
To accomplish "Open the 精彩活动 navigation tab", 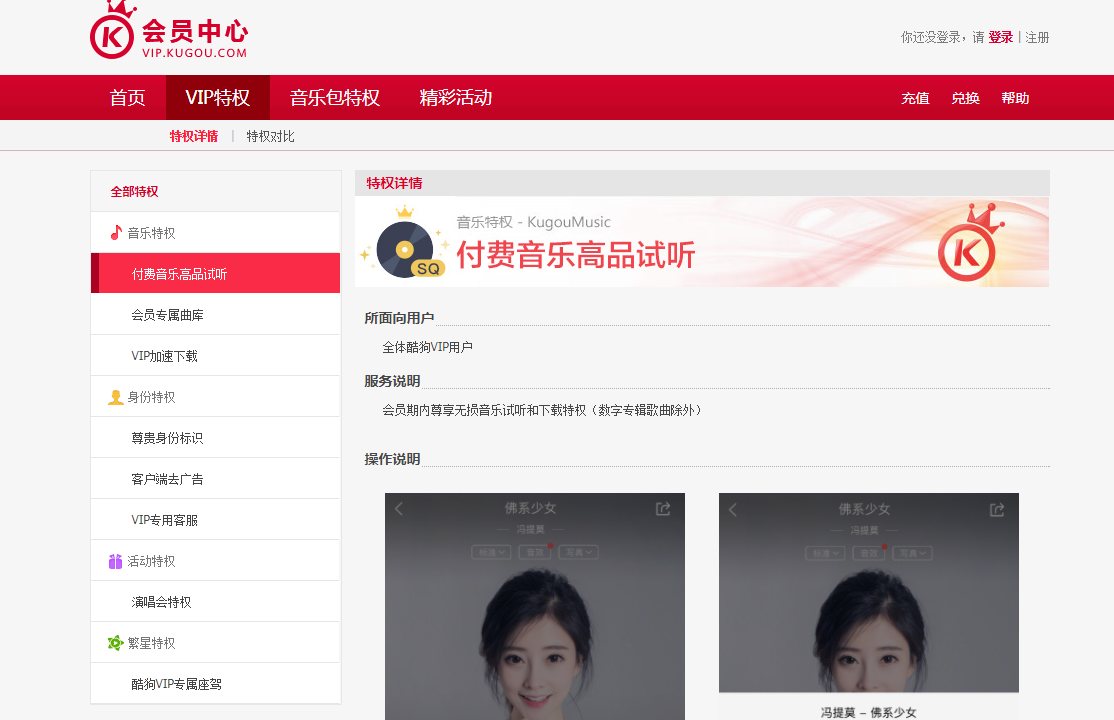I will (455, 97).
